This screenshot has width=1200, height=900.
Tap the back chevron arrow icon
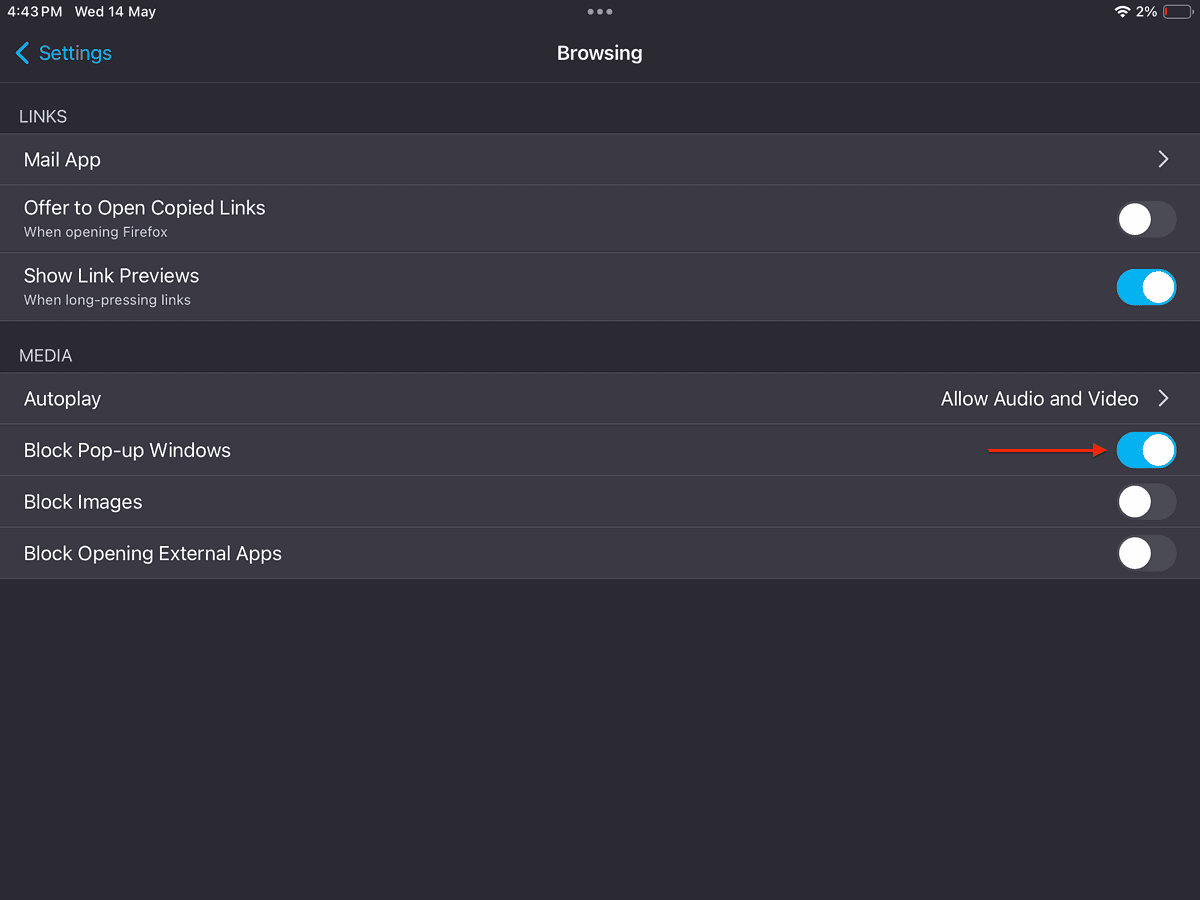pyautogui.click(x=22, y=53)
